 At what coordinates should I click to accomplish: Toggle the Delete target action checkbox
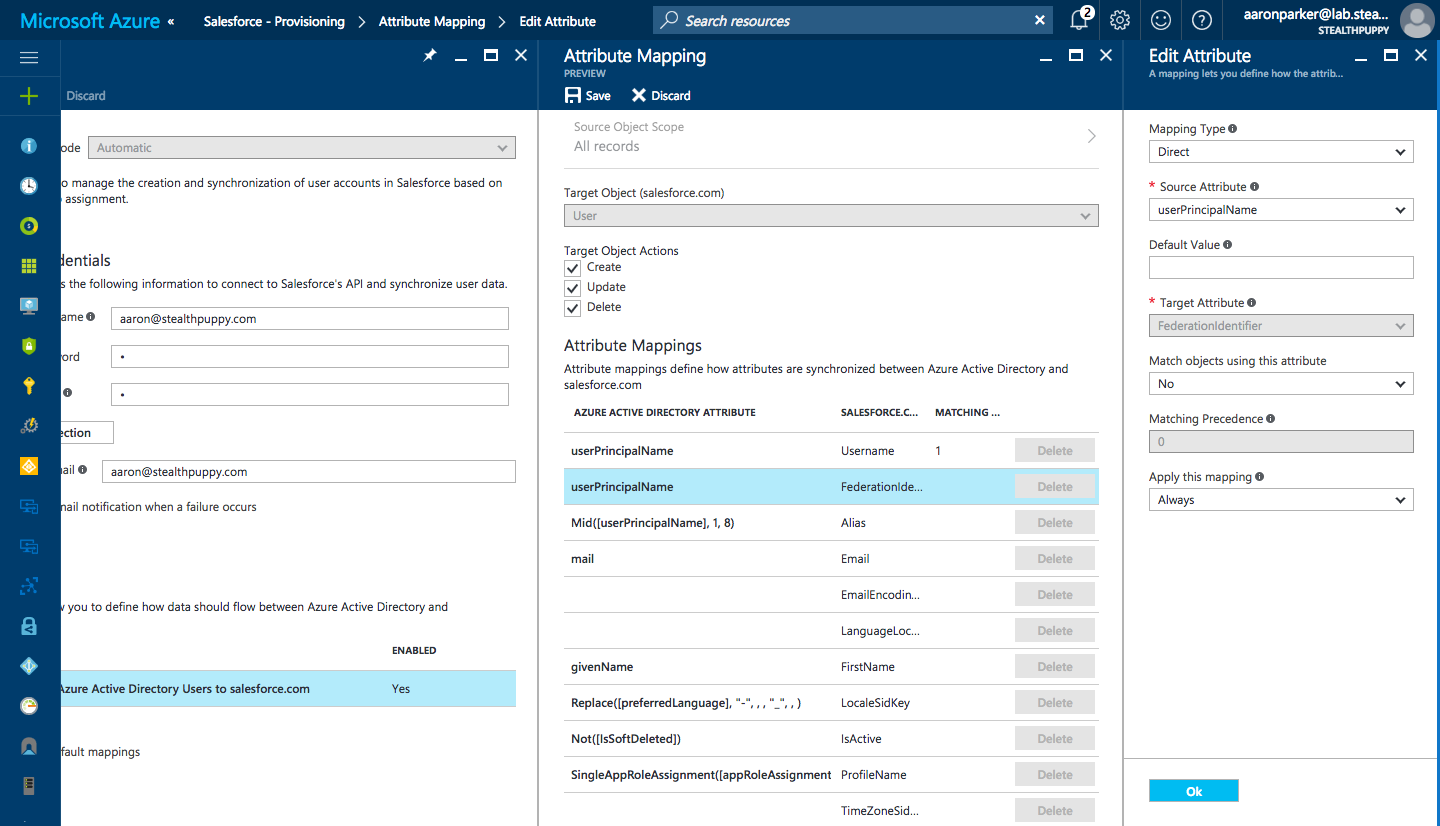coord(573,308)
